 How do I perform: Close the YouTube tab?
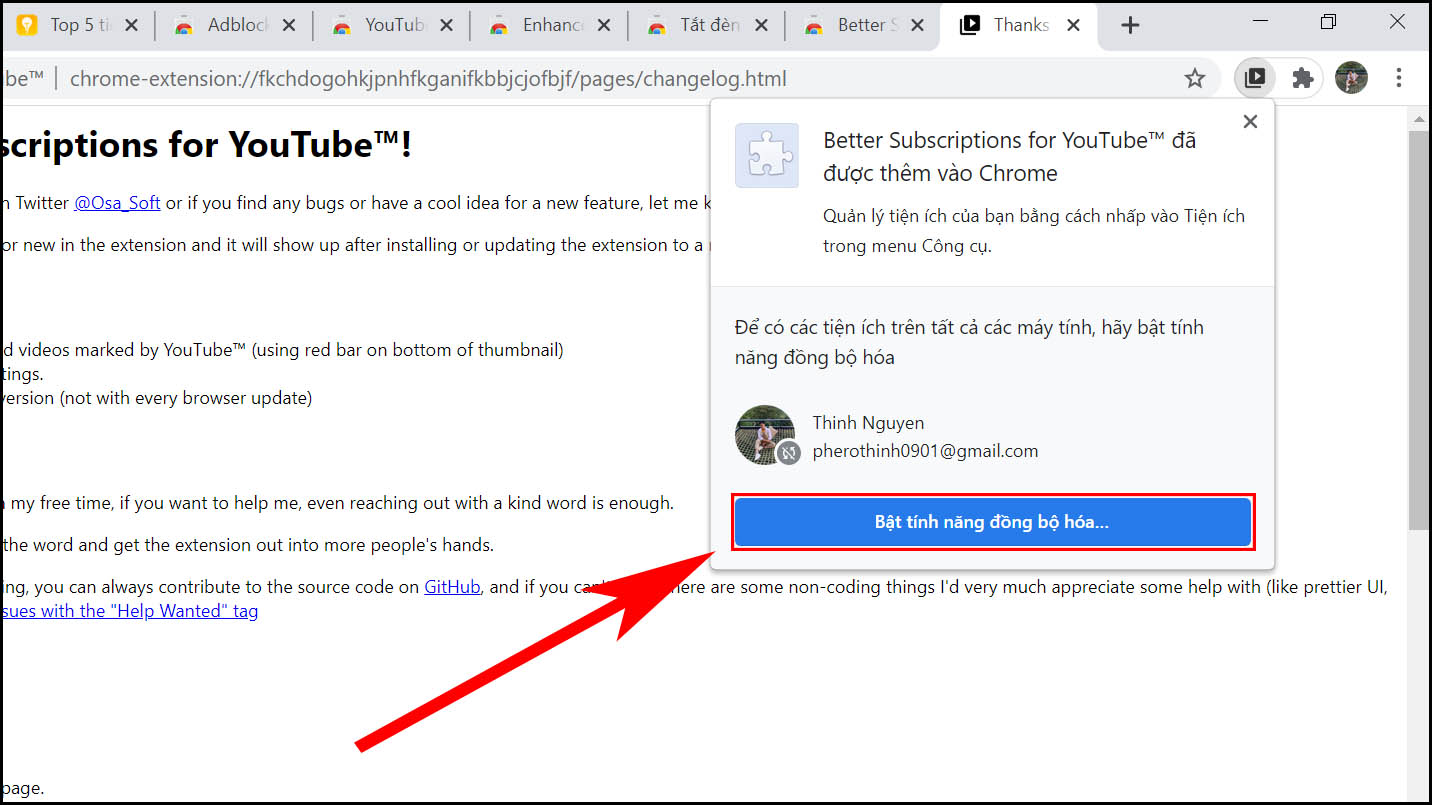(x=446, y=26)
